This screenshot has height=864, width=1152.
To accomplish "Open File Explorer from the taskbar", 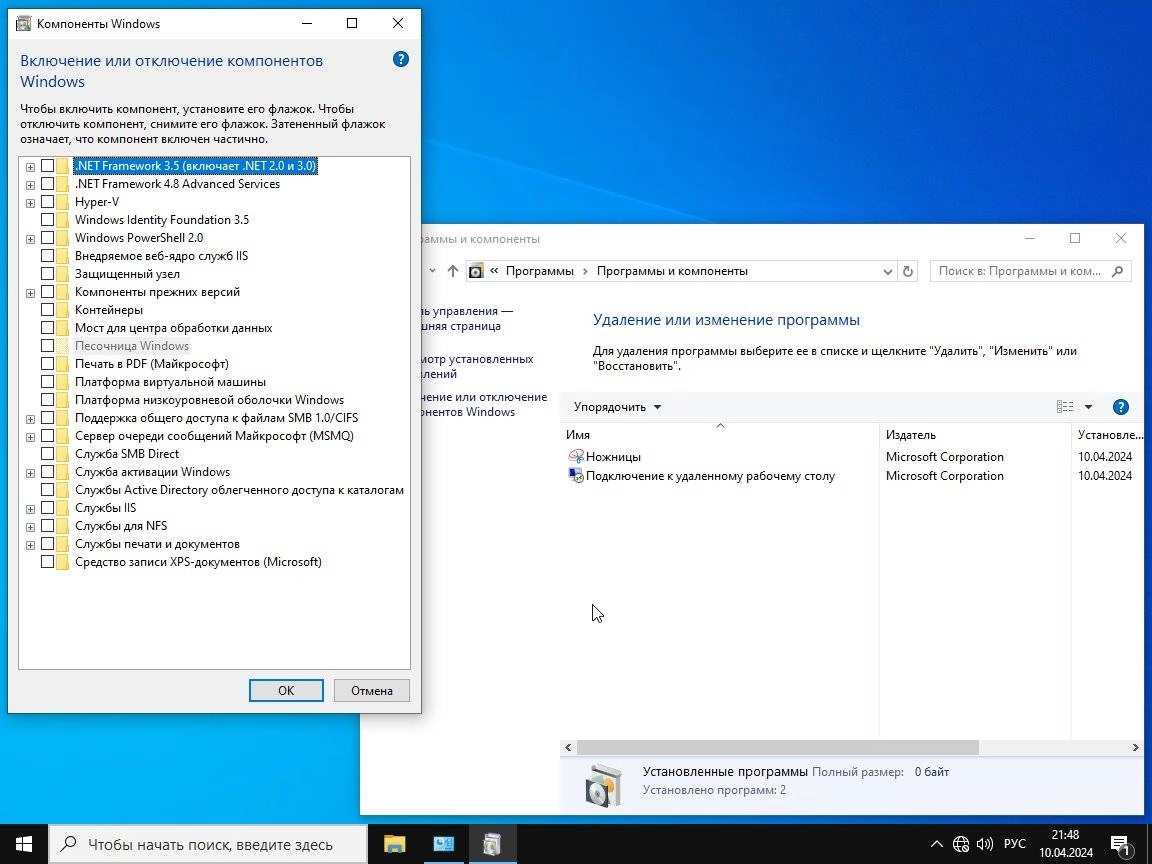I will [x=395, y=844].
